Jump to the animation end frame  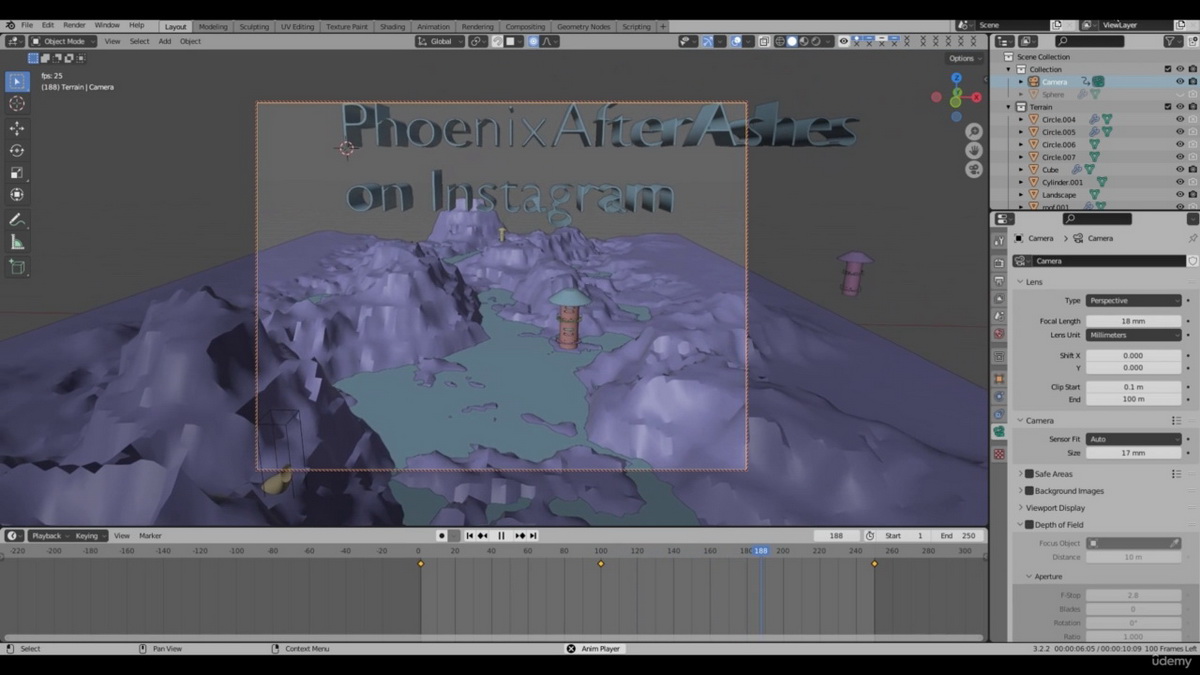pos(533,536)
